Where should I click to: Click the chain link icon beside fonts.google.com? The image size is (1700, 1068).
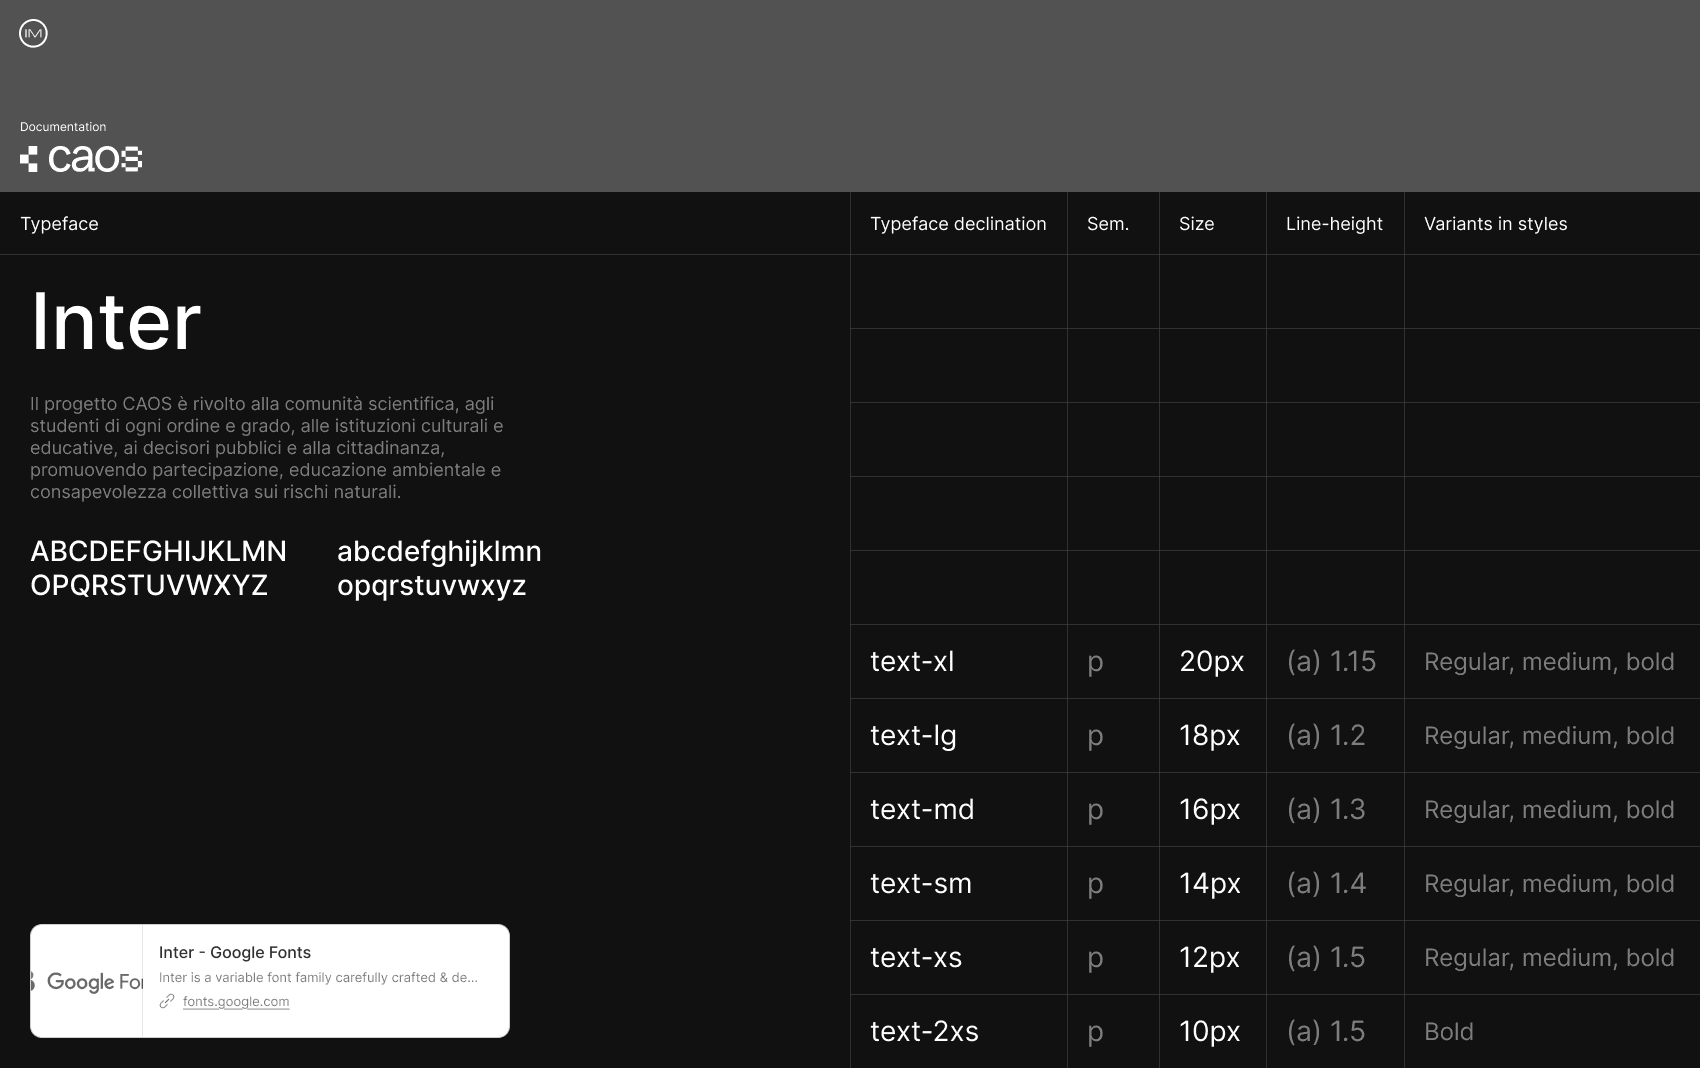(167, 1001)
